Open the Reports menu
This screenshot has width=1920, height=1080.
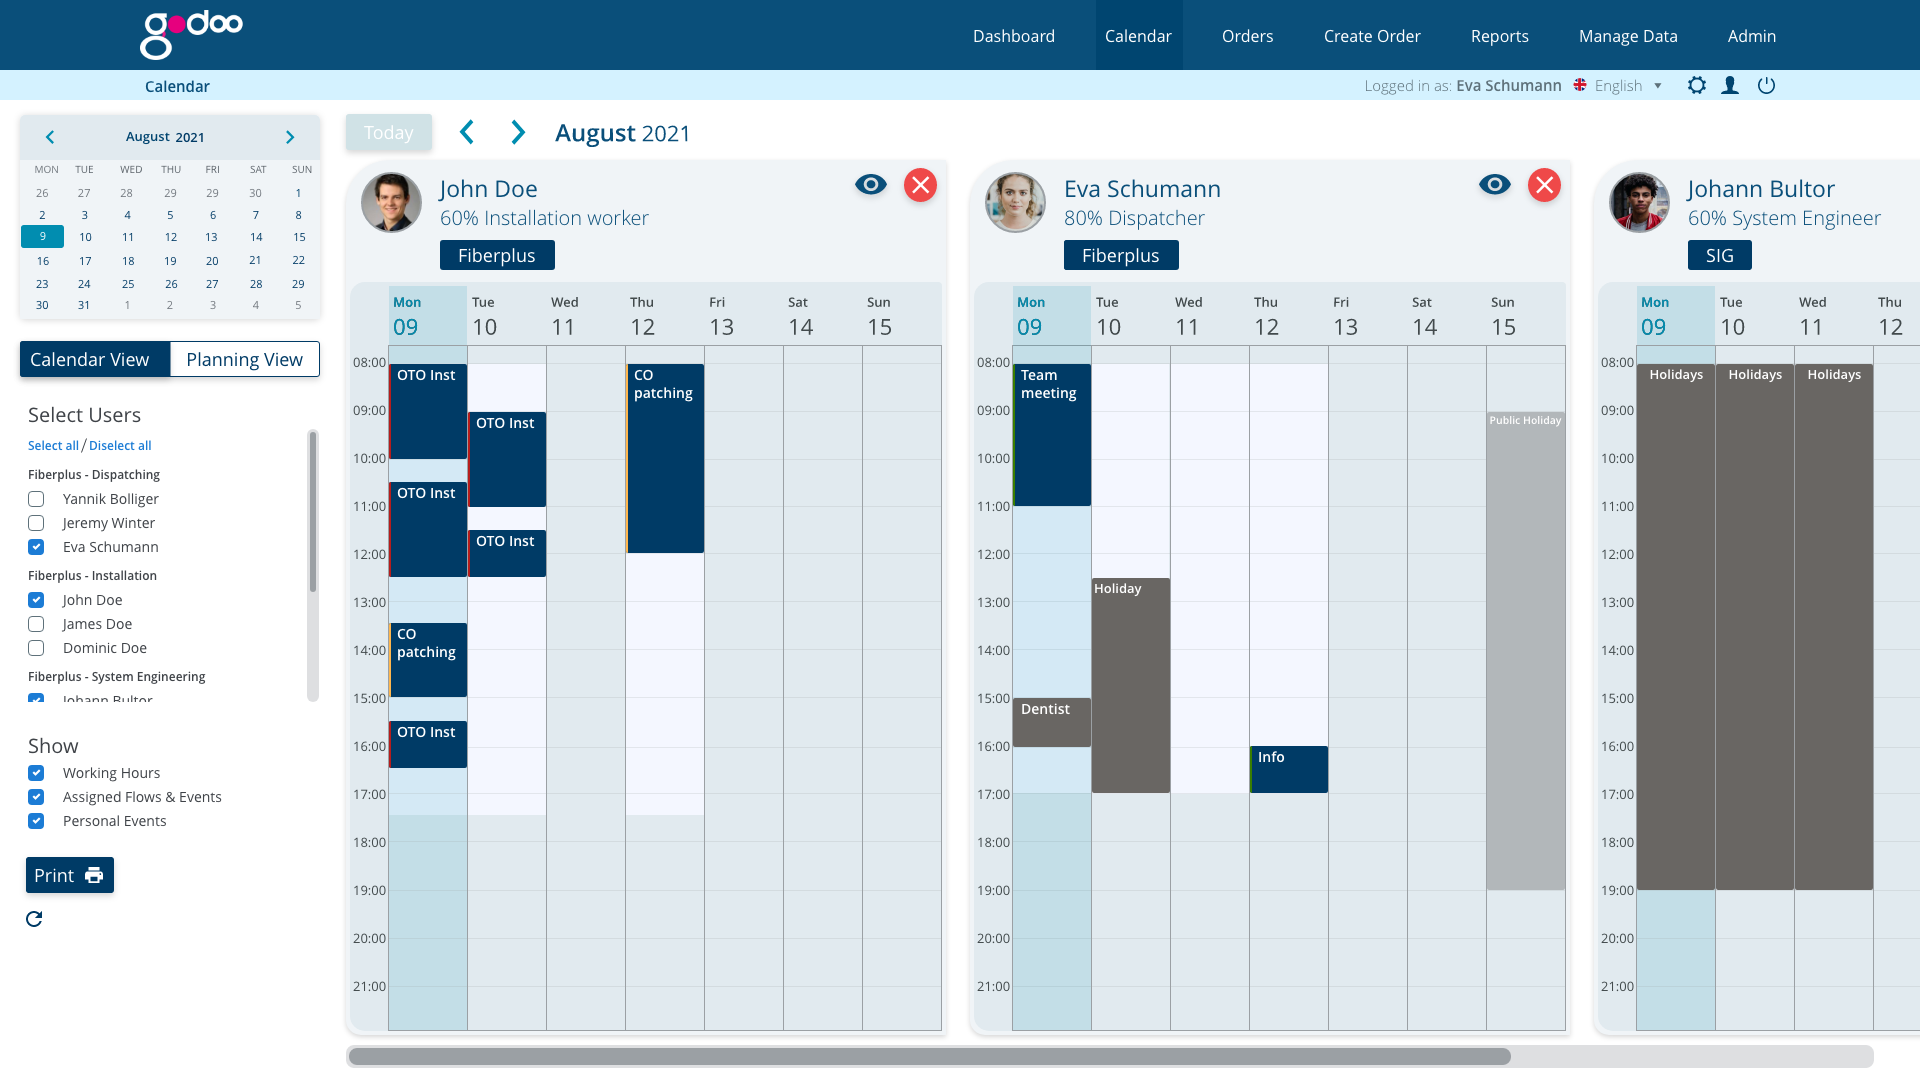pos(1499,36)
